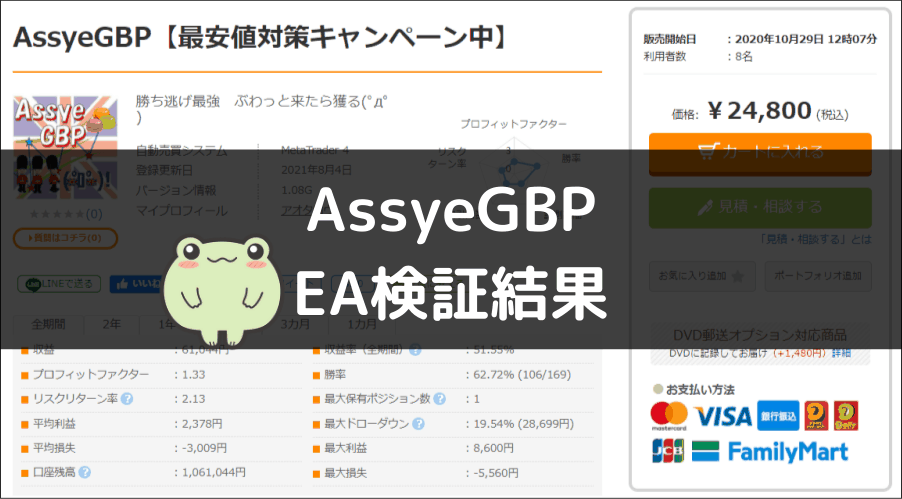Click the 銀行振込 payment icon

point(778,416)
